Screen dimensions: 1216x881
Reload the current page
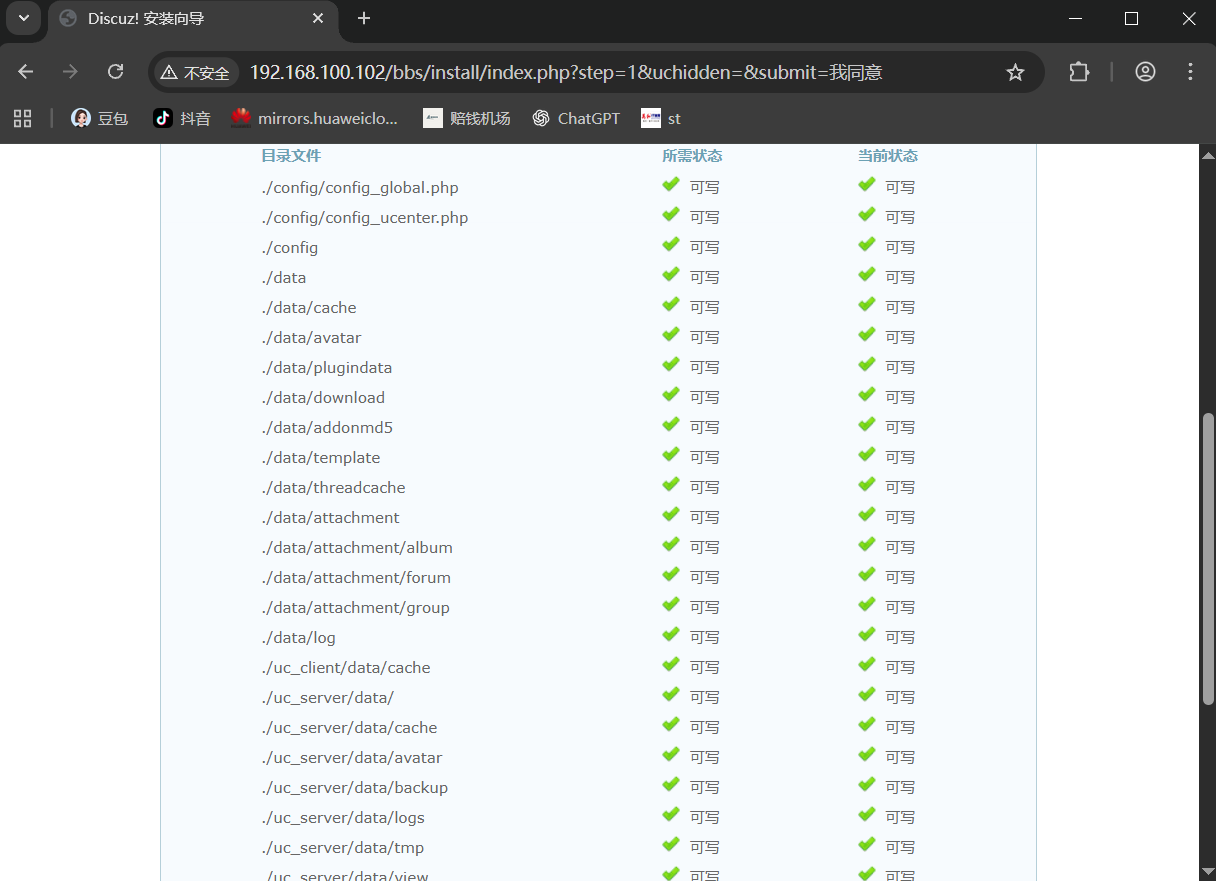pyautogui.click(x=115, y=72)
